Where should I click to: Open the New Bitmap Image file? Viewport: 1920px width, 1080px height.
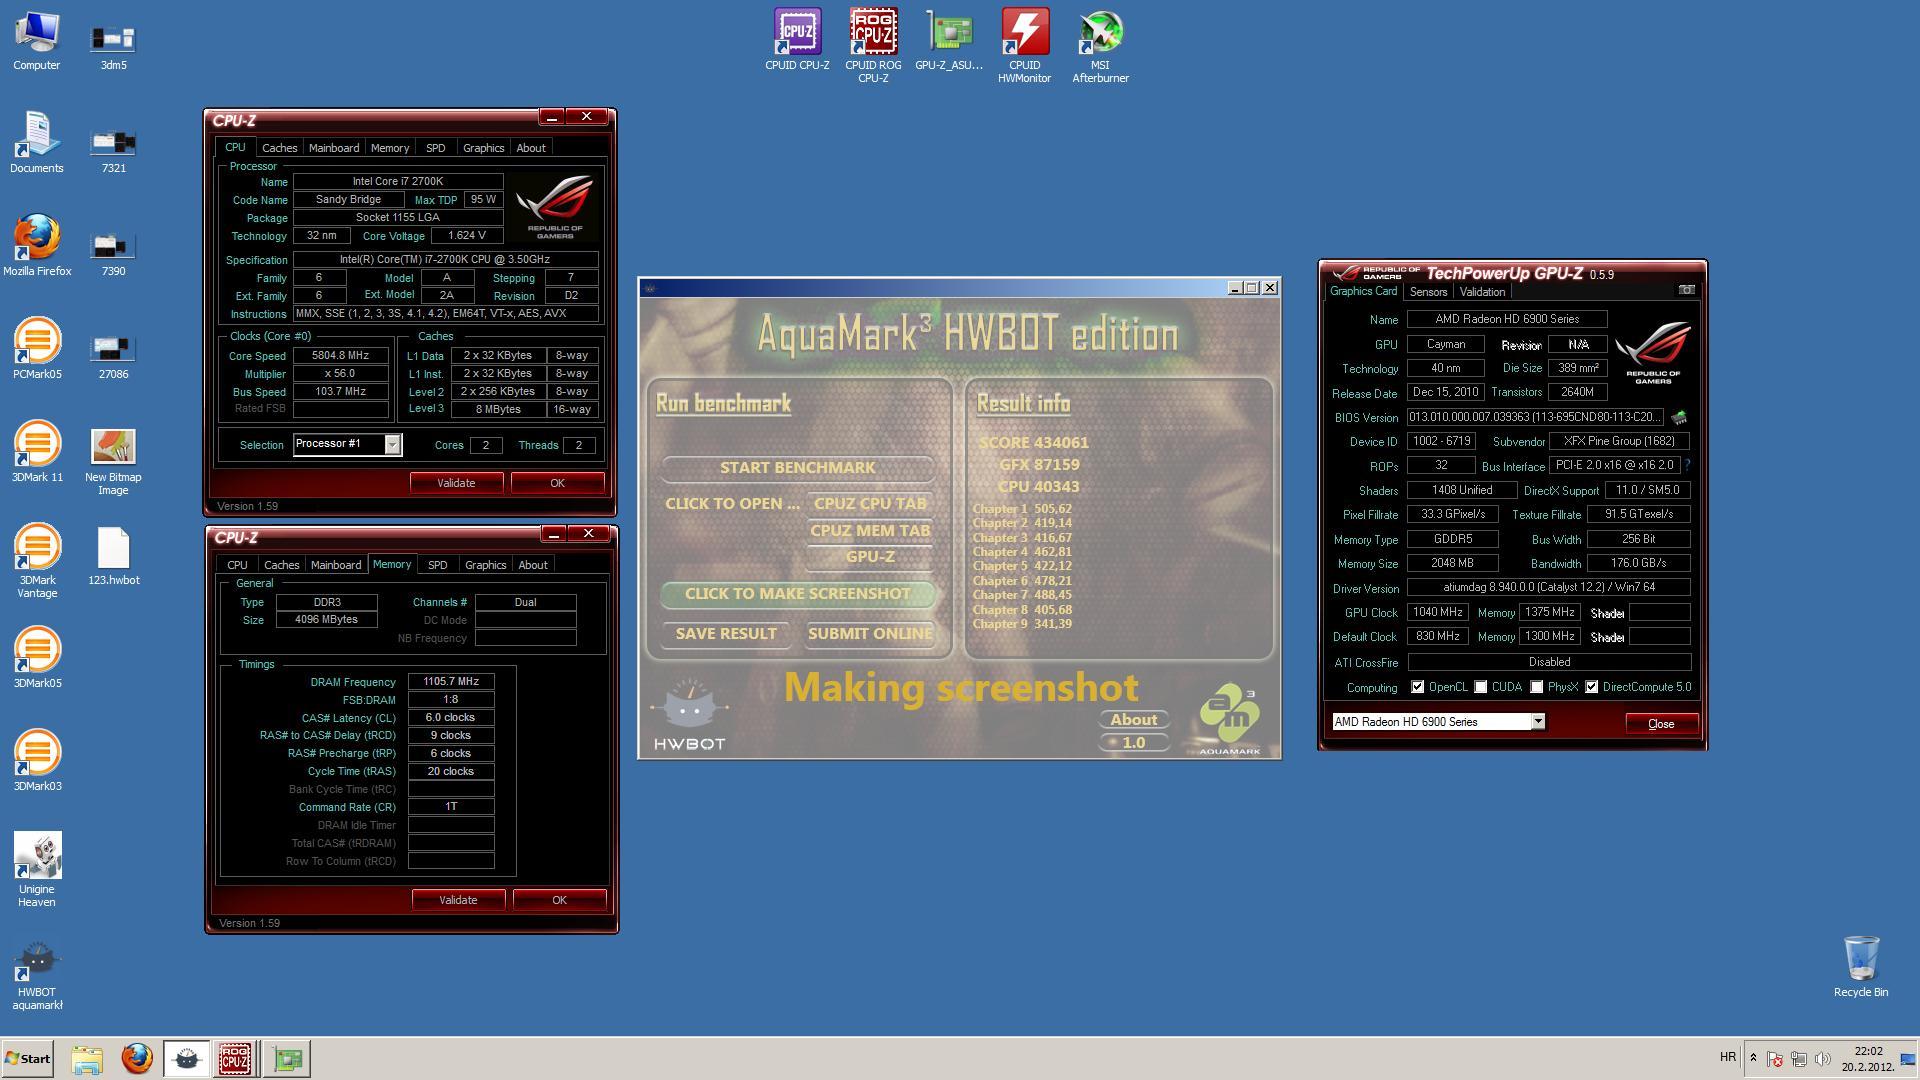(113, 460)
